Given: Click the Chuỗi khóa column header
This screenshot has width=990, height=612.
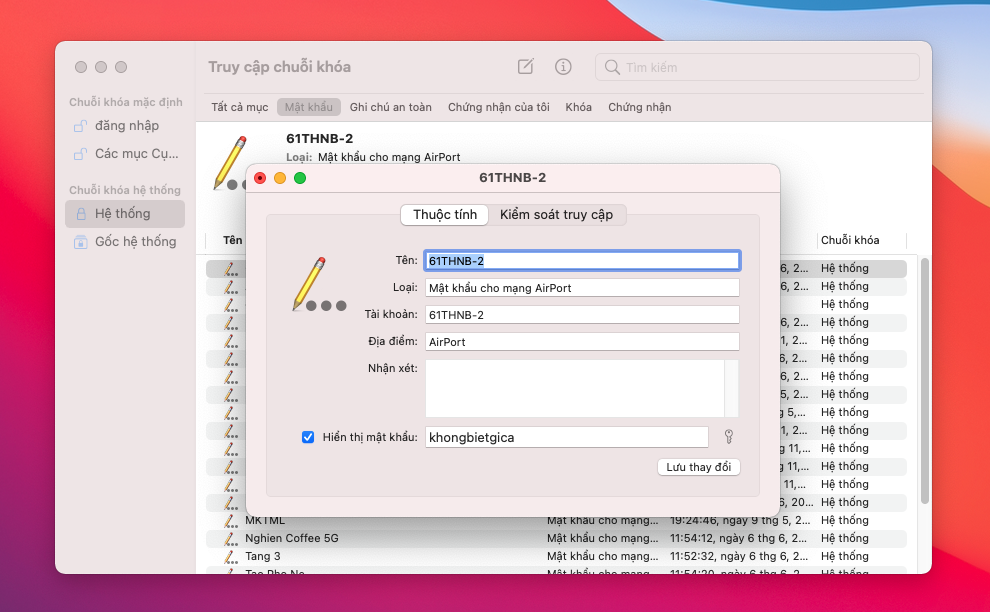Looking at the screenshot, I should pos(862,240).
